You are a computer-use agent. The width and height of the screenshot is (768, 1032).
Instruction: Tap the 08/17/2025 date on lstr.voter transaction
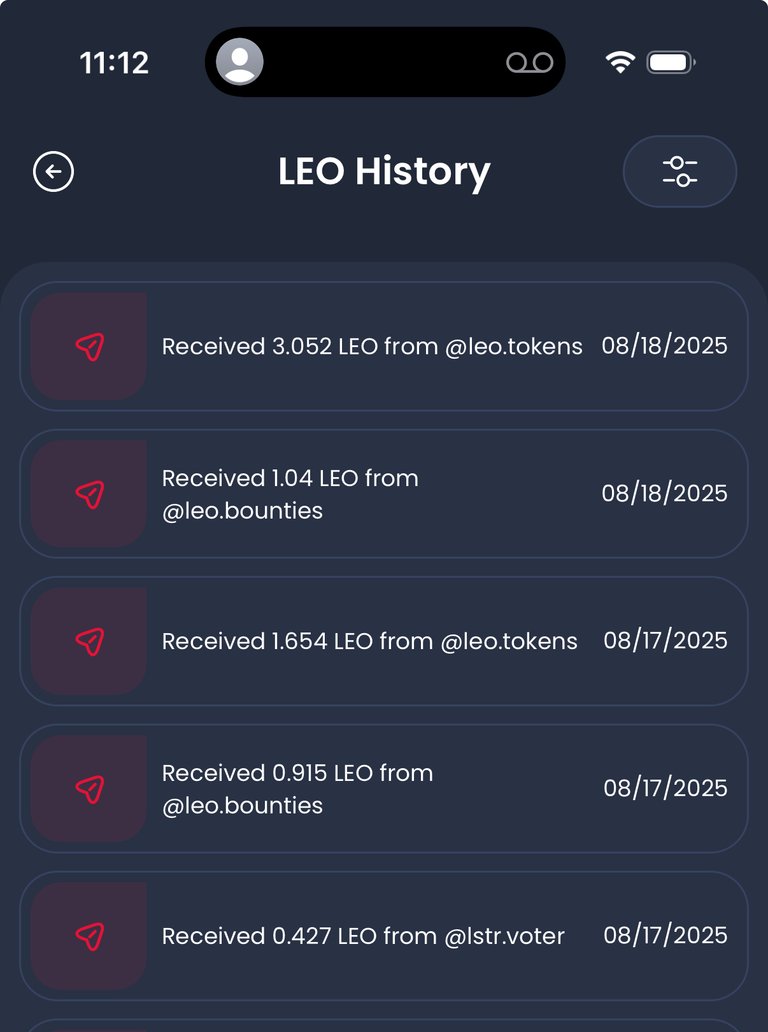[665, 935]
